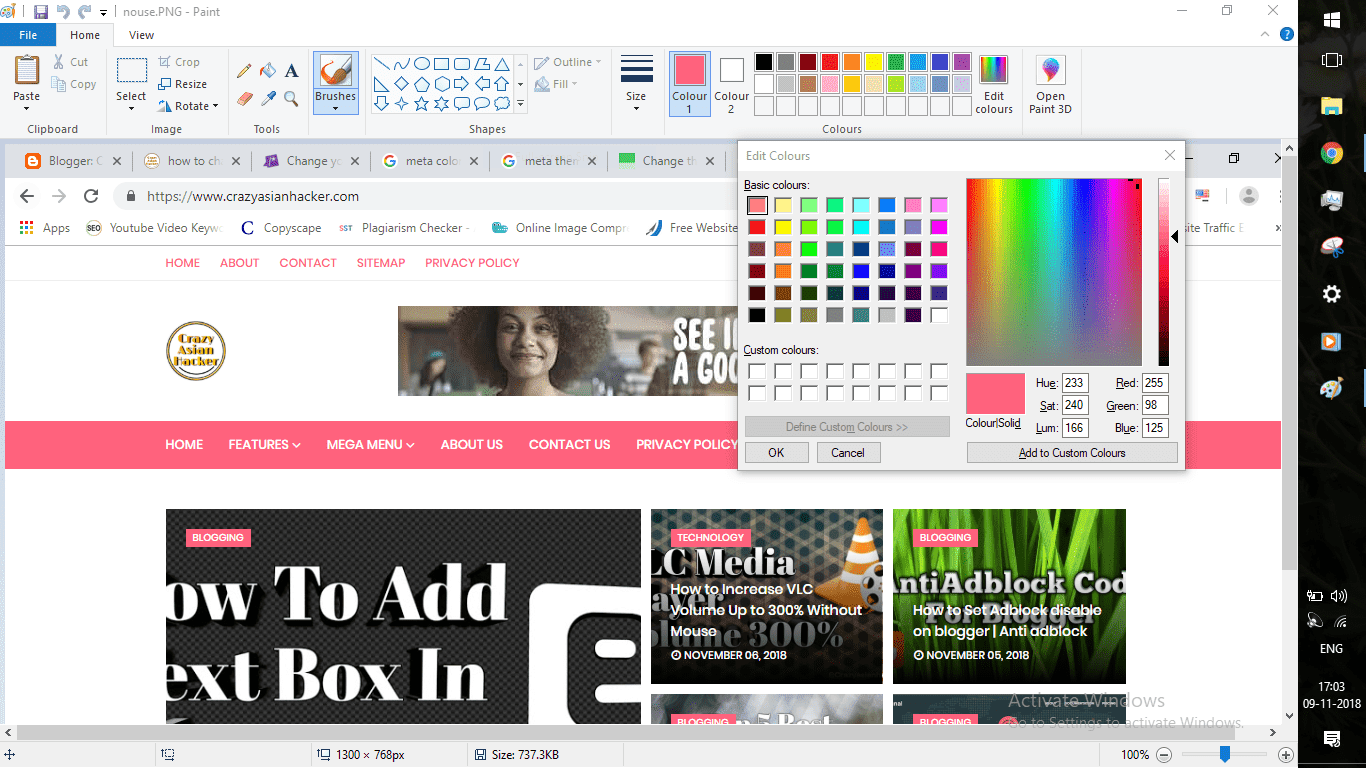
Task: Choose the Five-point star shape
Action: (422, 103)
